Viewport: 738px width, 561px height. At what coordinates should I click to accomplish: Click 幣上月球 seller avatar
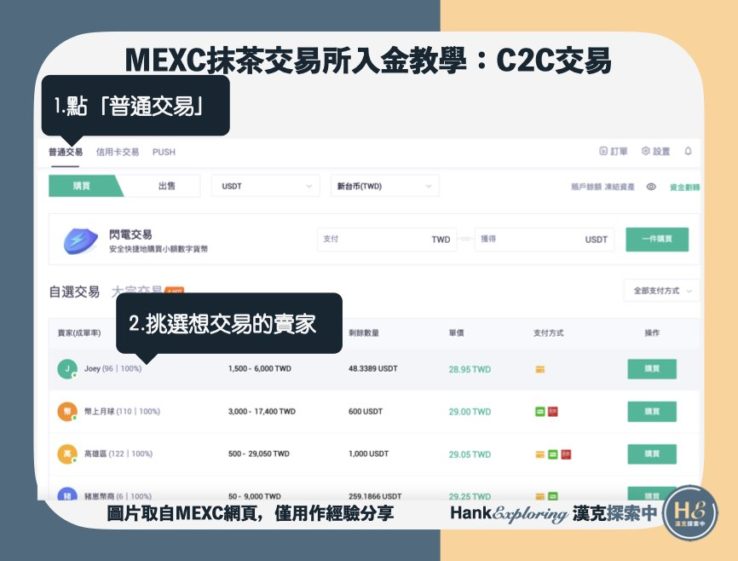(x=67, y=411)
